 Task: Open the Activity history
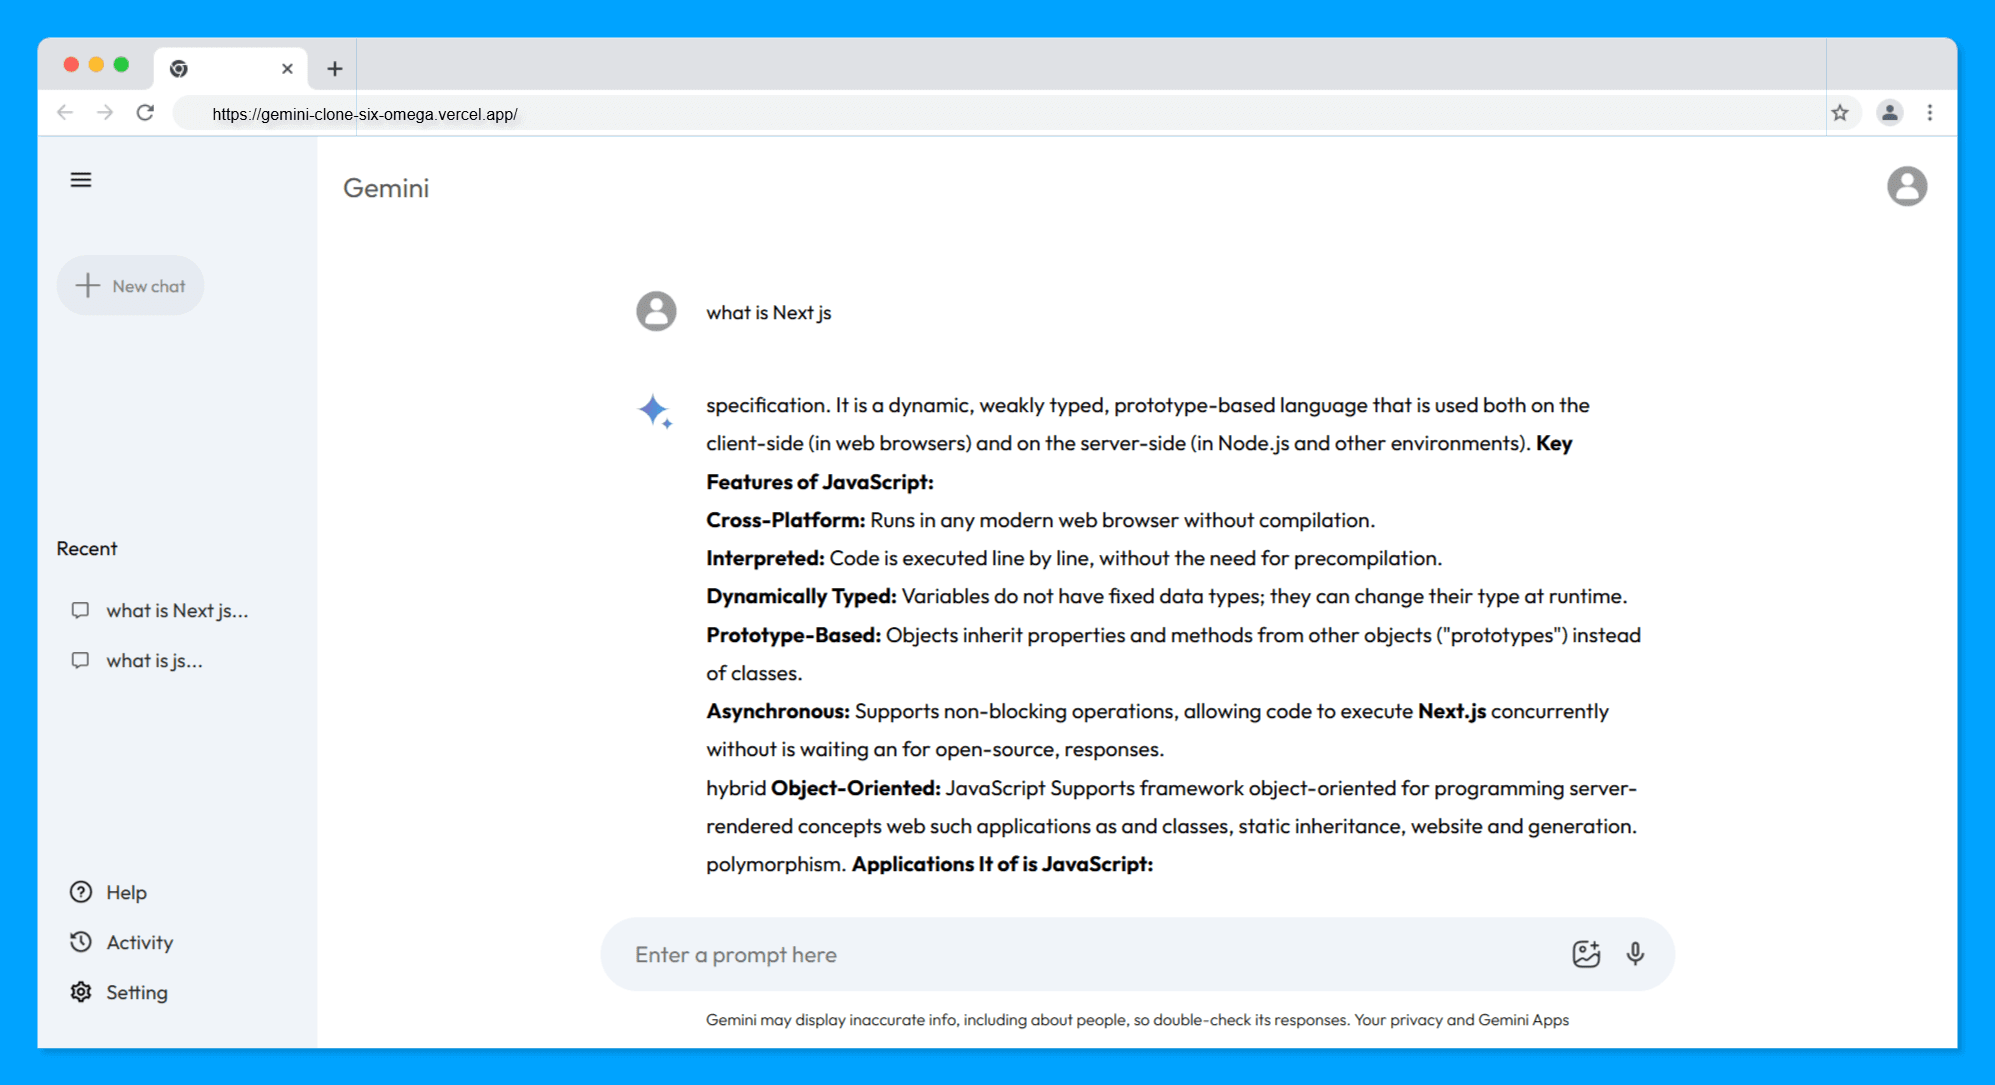[122, 942]
